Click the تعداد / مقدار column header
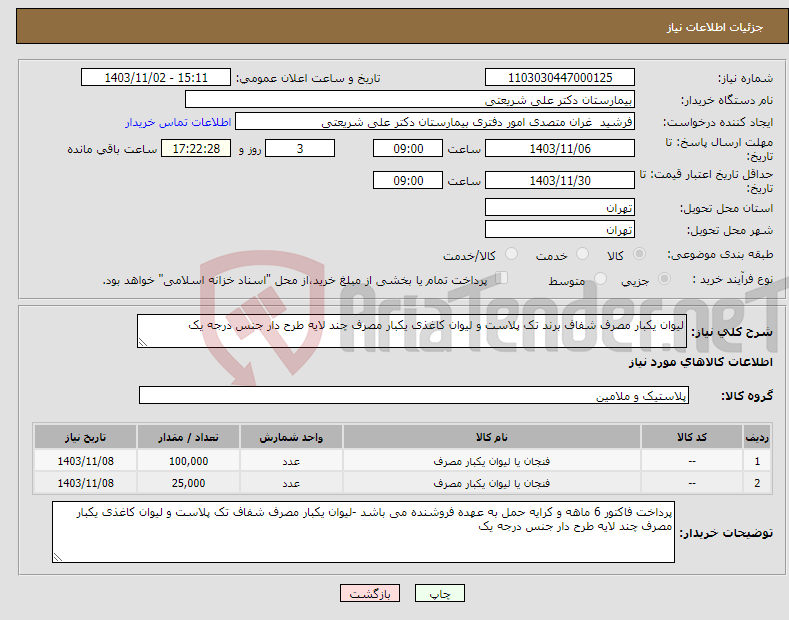This screenshot has height=620, width=789. tap(188, 437)
